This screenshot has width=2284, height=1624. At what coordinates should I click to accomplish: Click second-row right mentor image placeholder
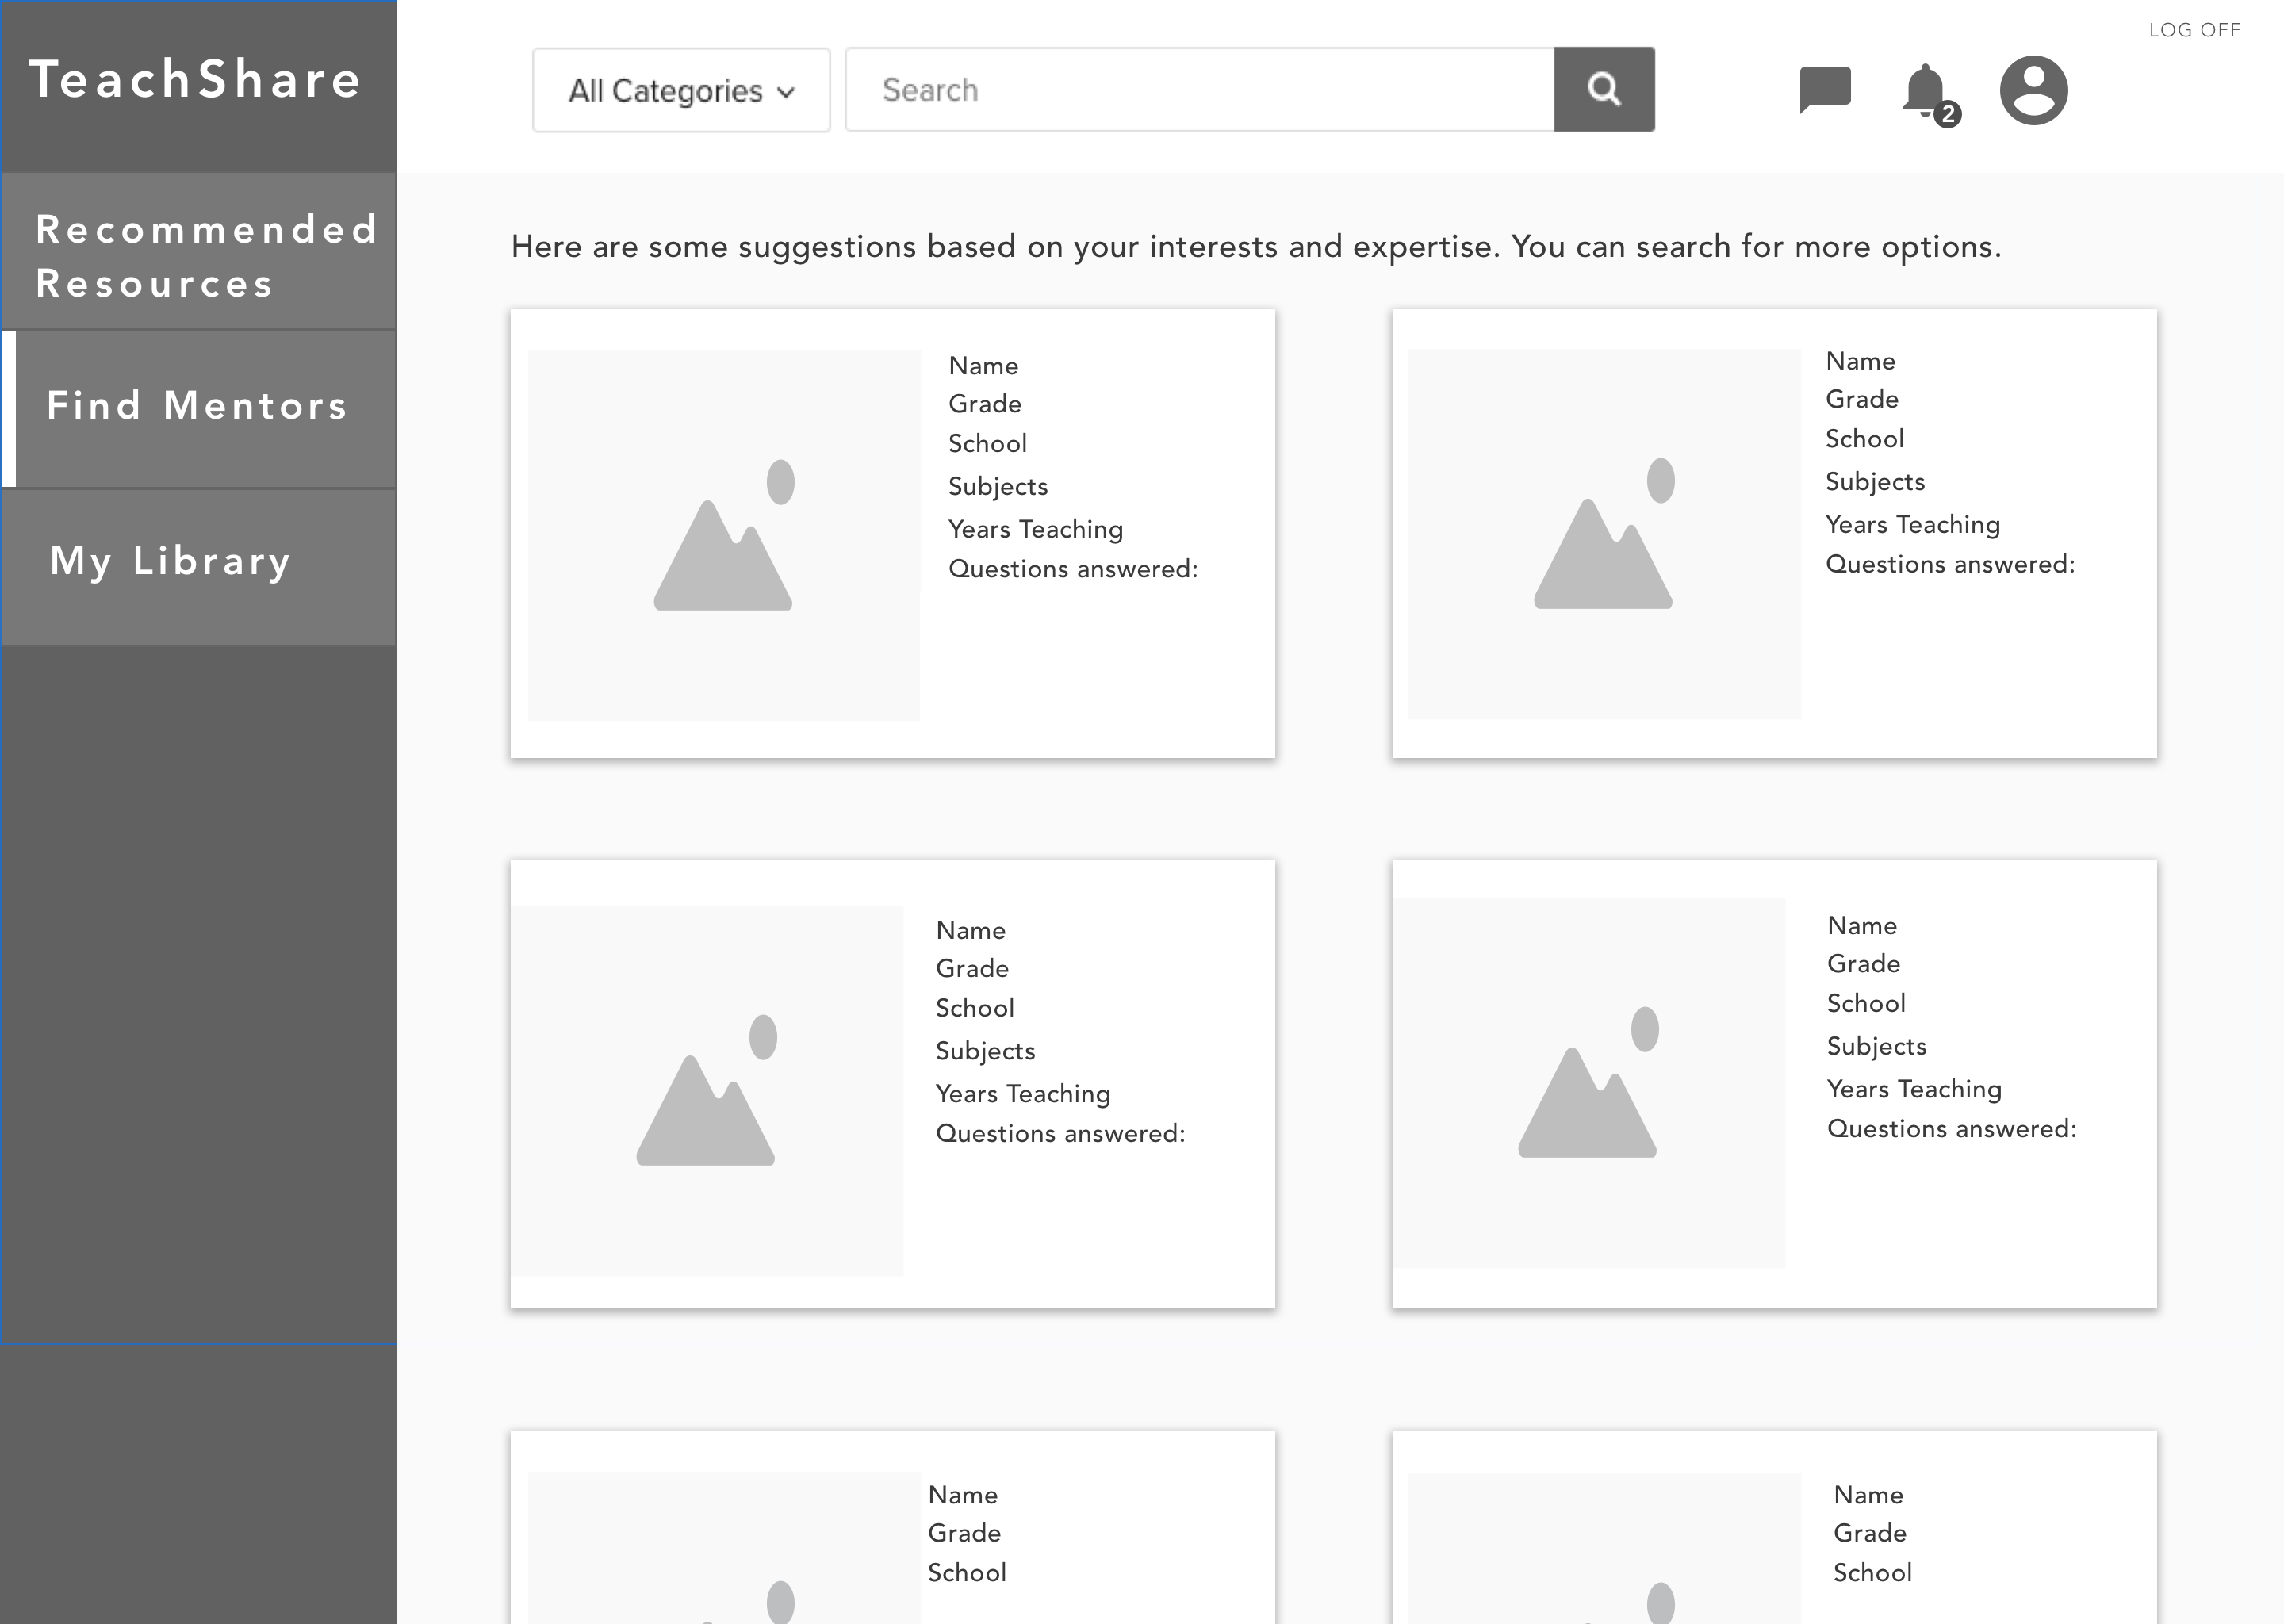pyautogui.click(x=1588, y=1082)
